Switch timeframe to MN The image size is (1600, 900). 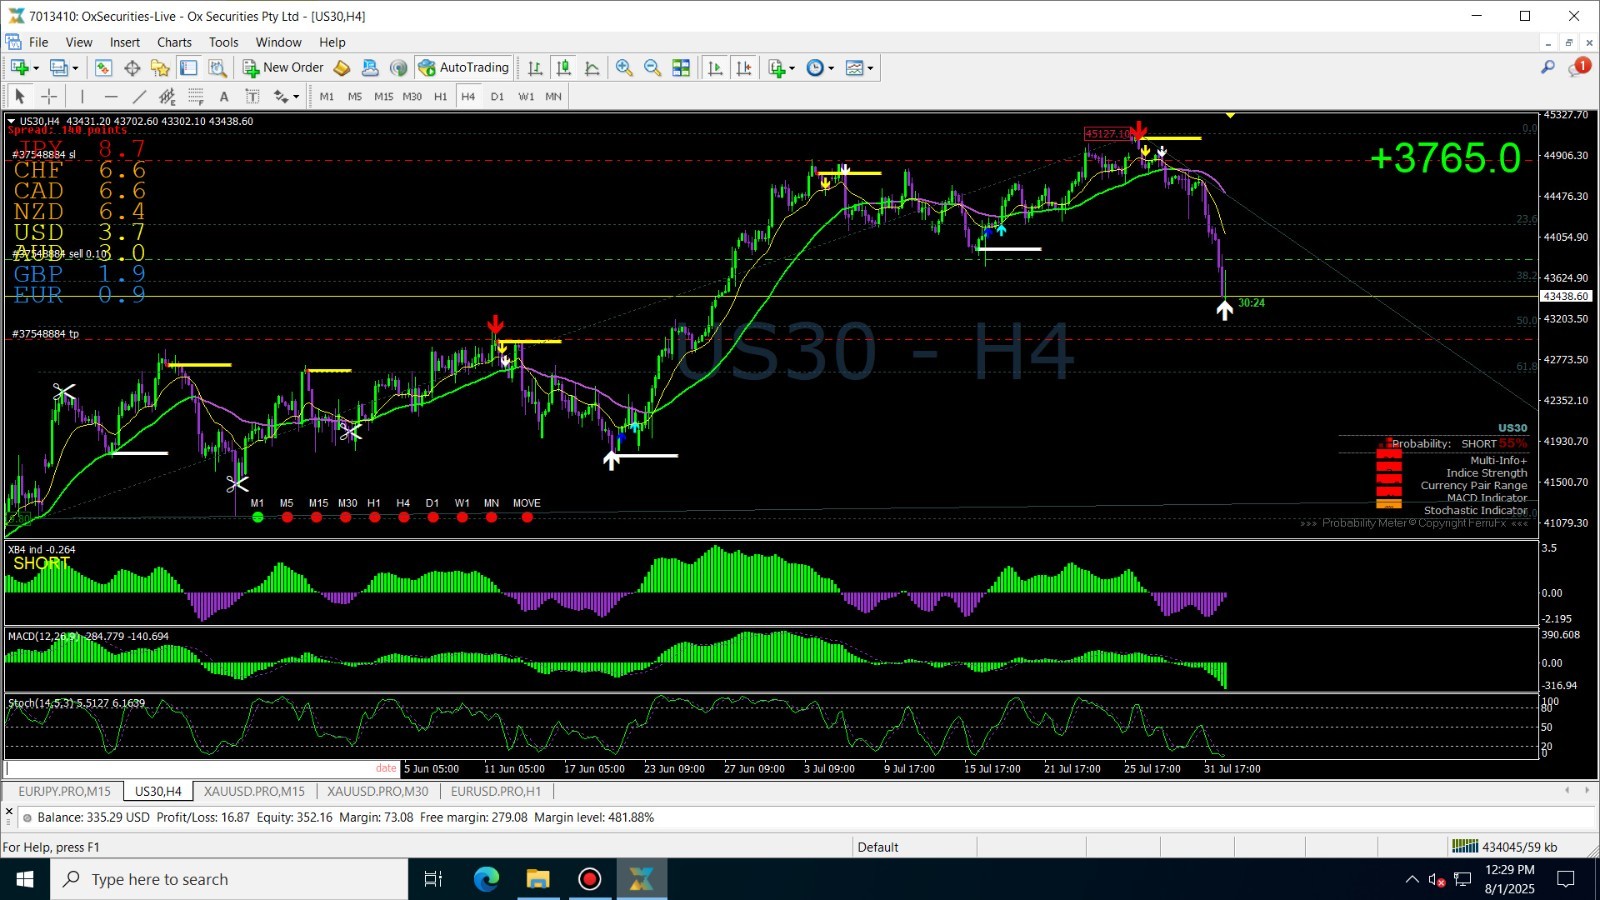click(553, 96)
